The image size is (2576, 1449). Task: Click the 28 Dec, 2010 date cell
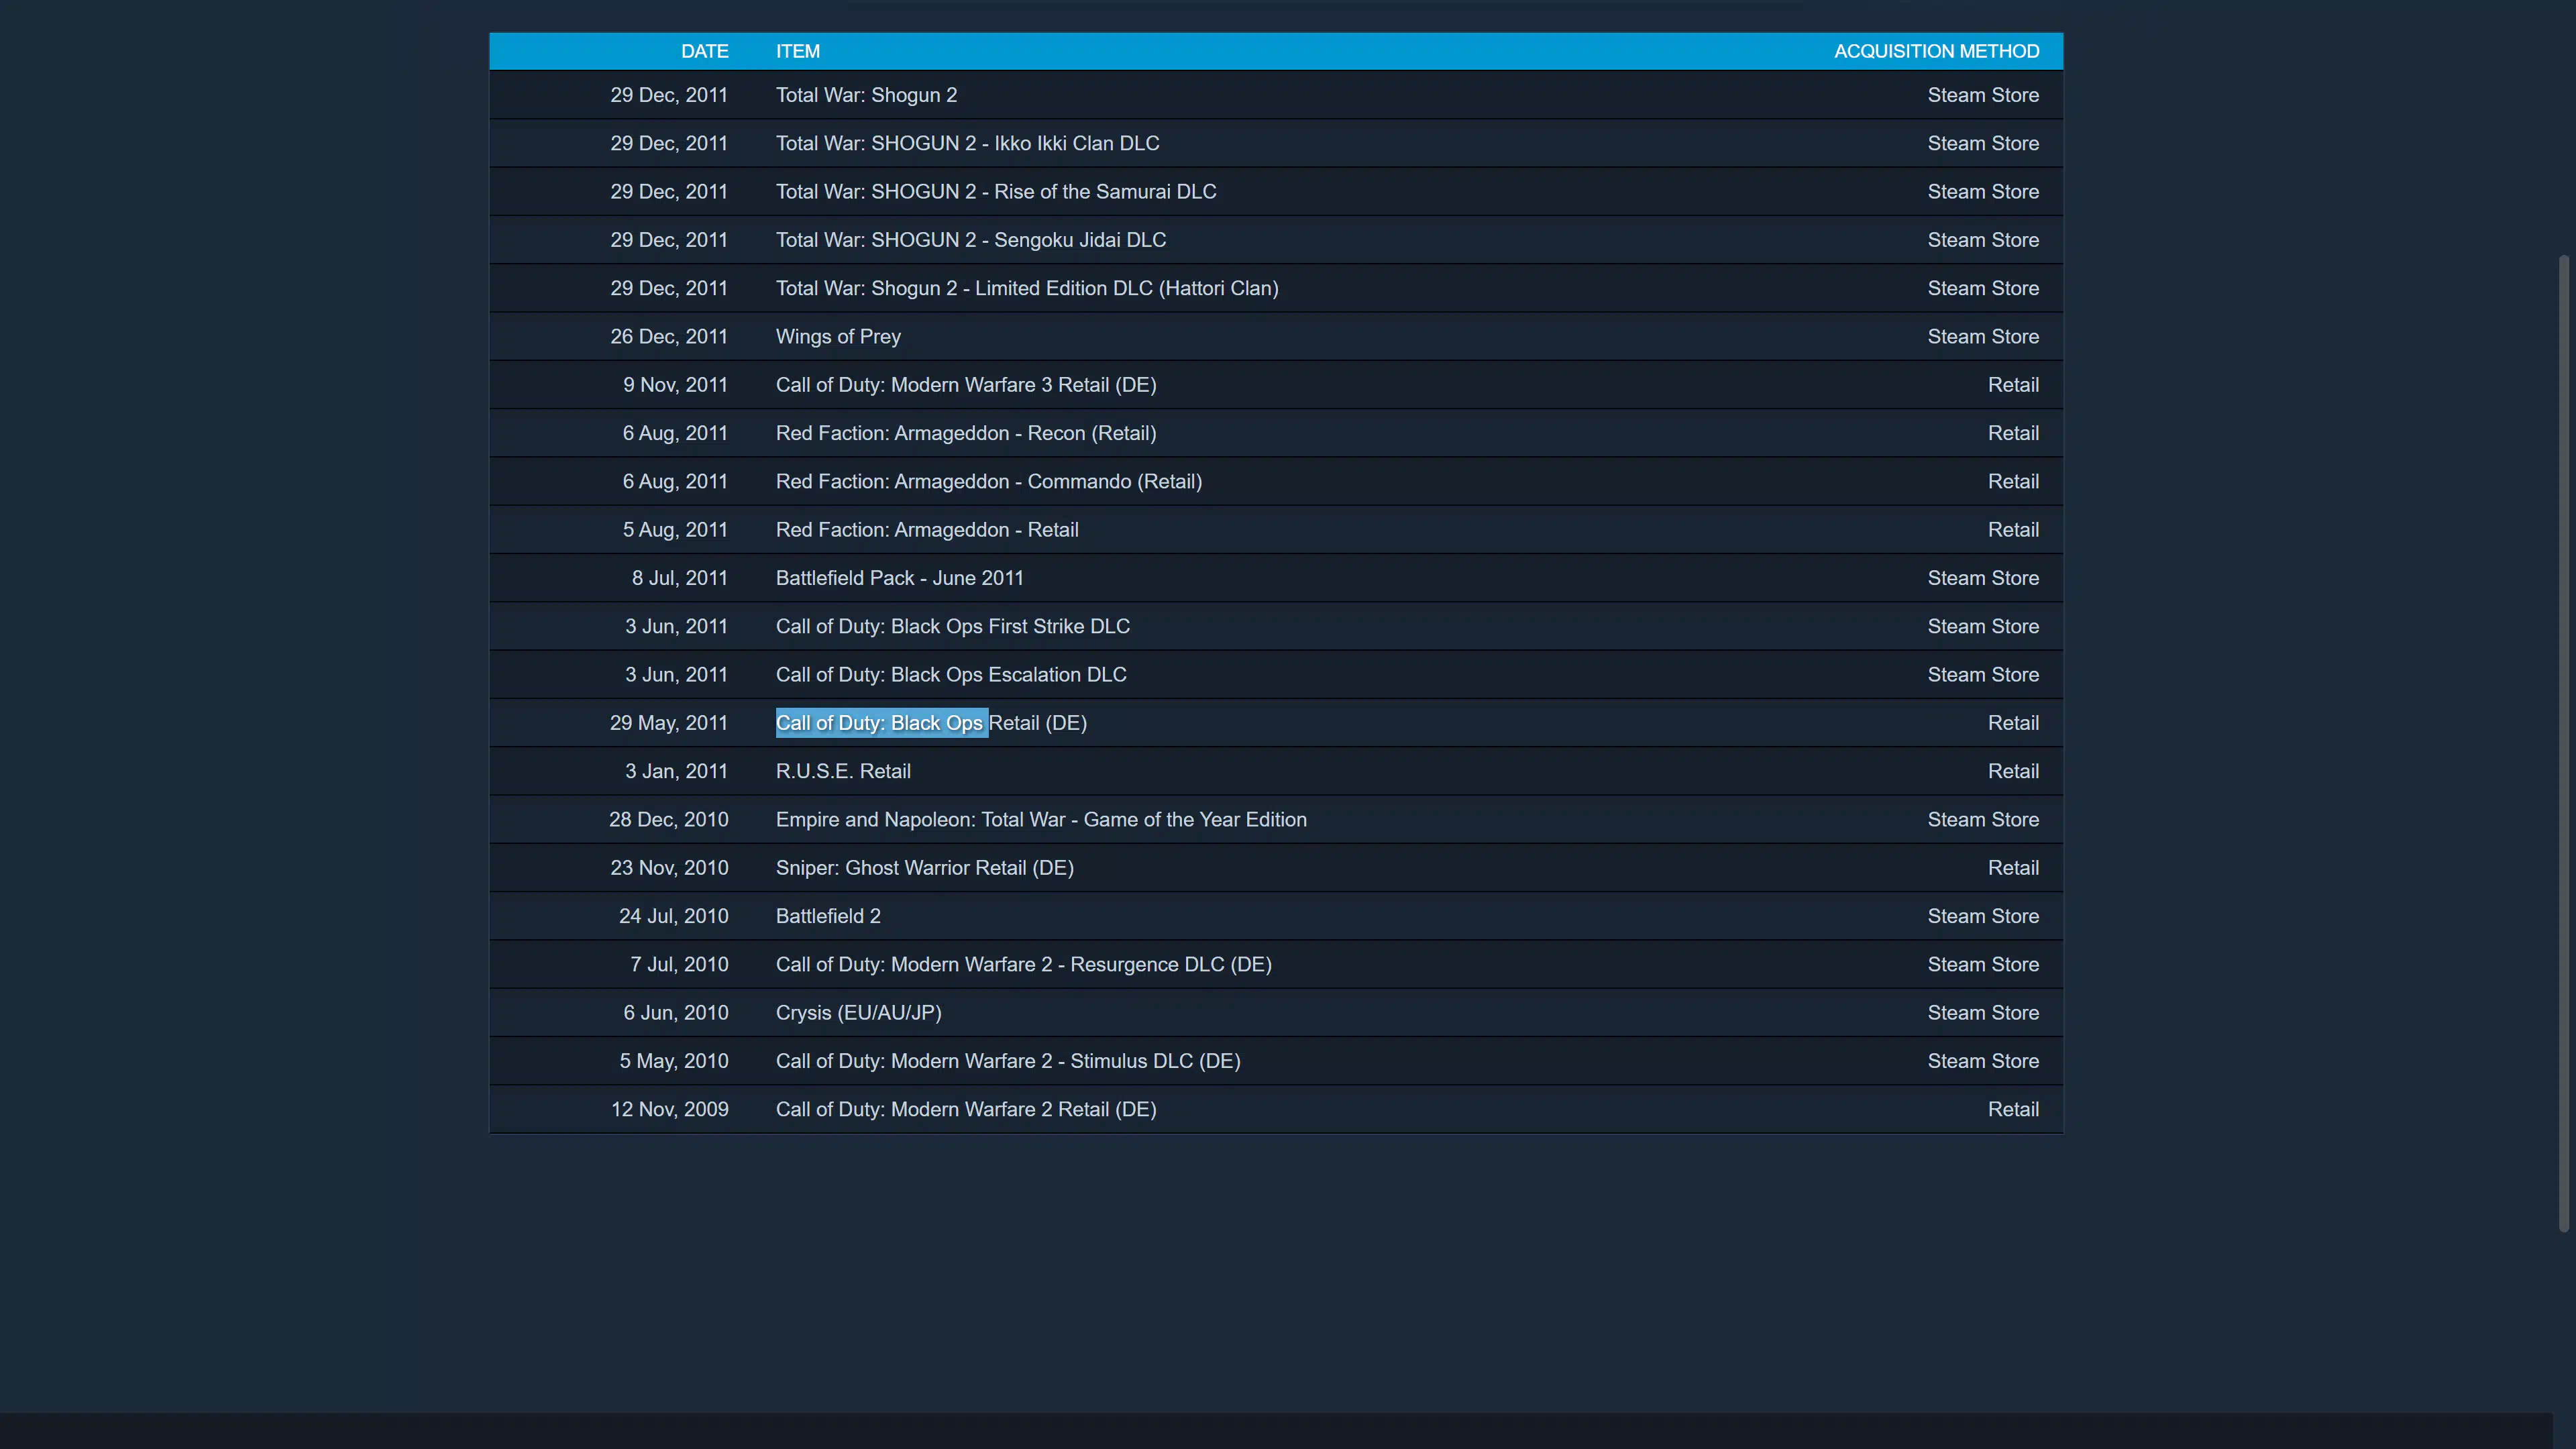tap(669, 820)
